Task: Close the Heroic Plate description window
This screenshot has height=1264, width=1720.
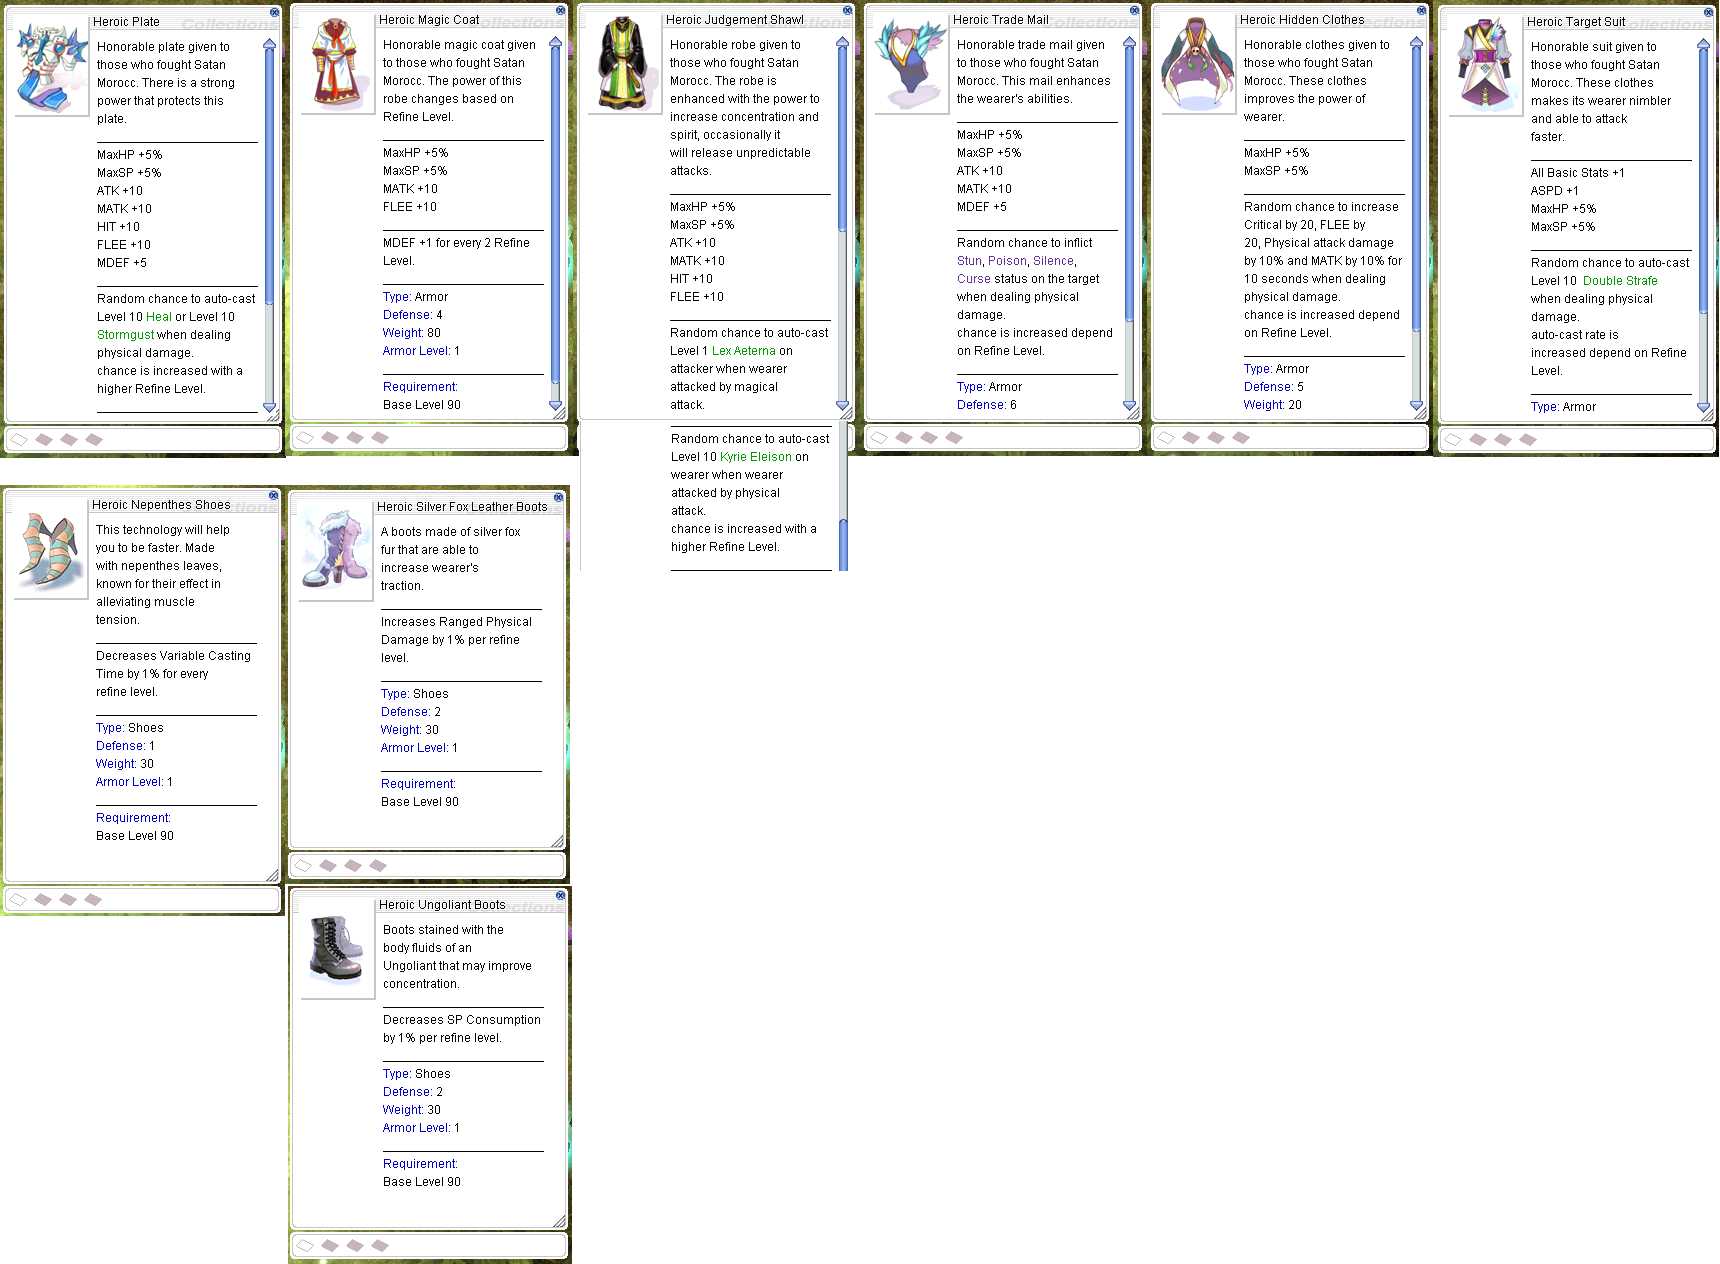Action: coord(274,13)
